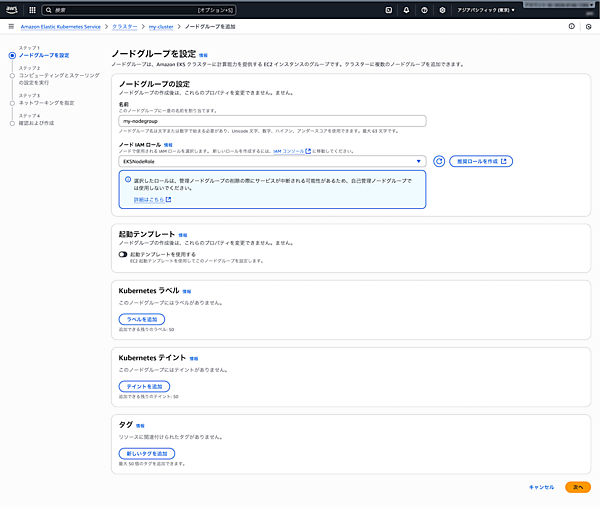Screen dimensions: 600x520
Task: Open the settings gear in top bar
Action: coord(442,10)
